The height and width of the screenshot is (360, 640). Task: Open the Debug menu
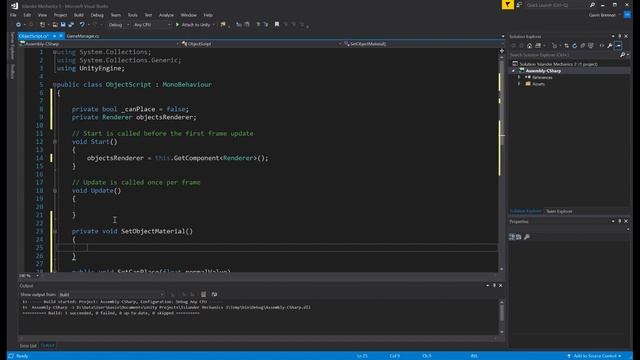[x=97, y=15]
